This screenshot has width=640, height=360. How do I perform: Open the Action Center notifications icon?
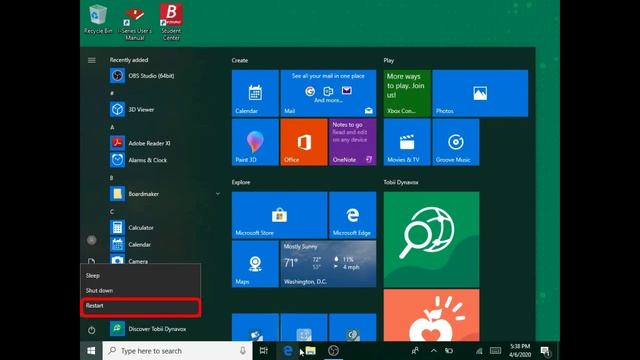coord(545,351)
